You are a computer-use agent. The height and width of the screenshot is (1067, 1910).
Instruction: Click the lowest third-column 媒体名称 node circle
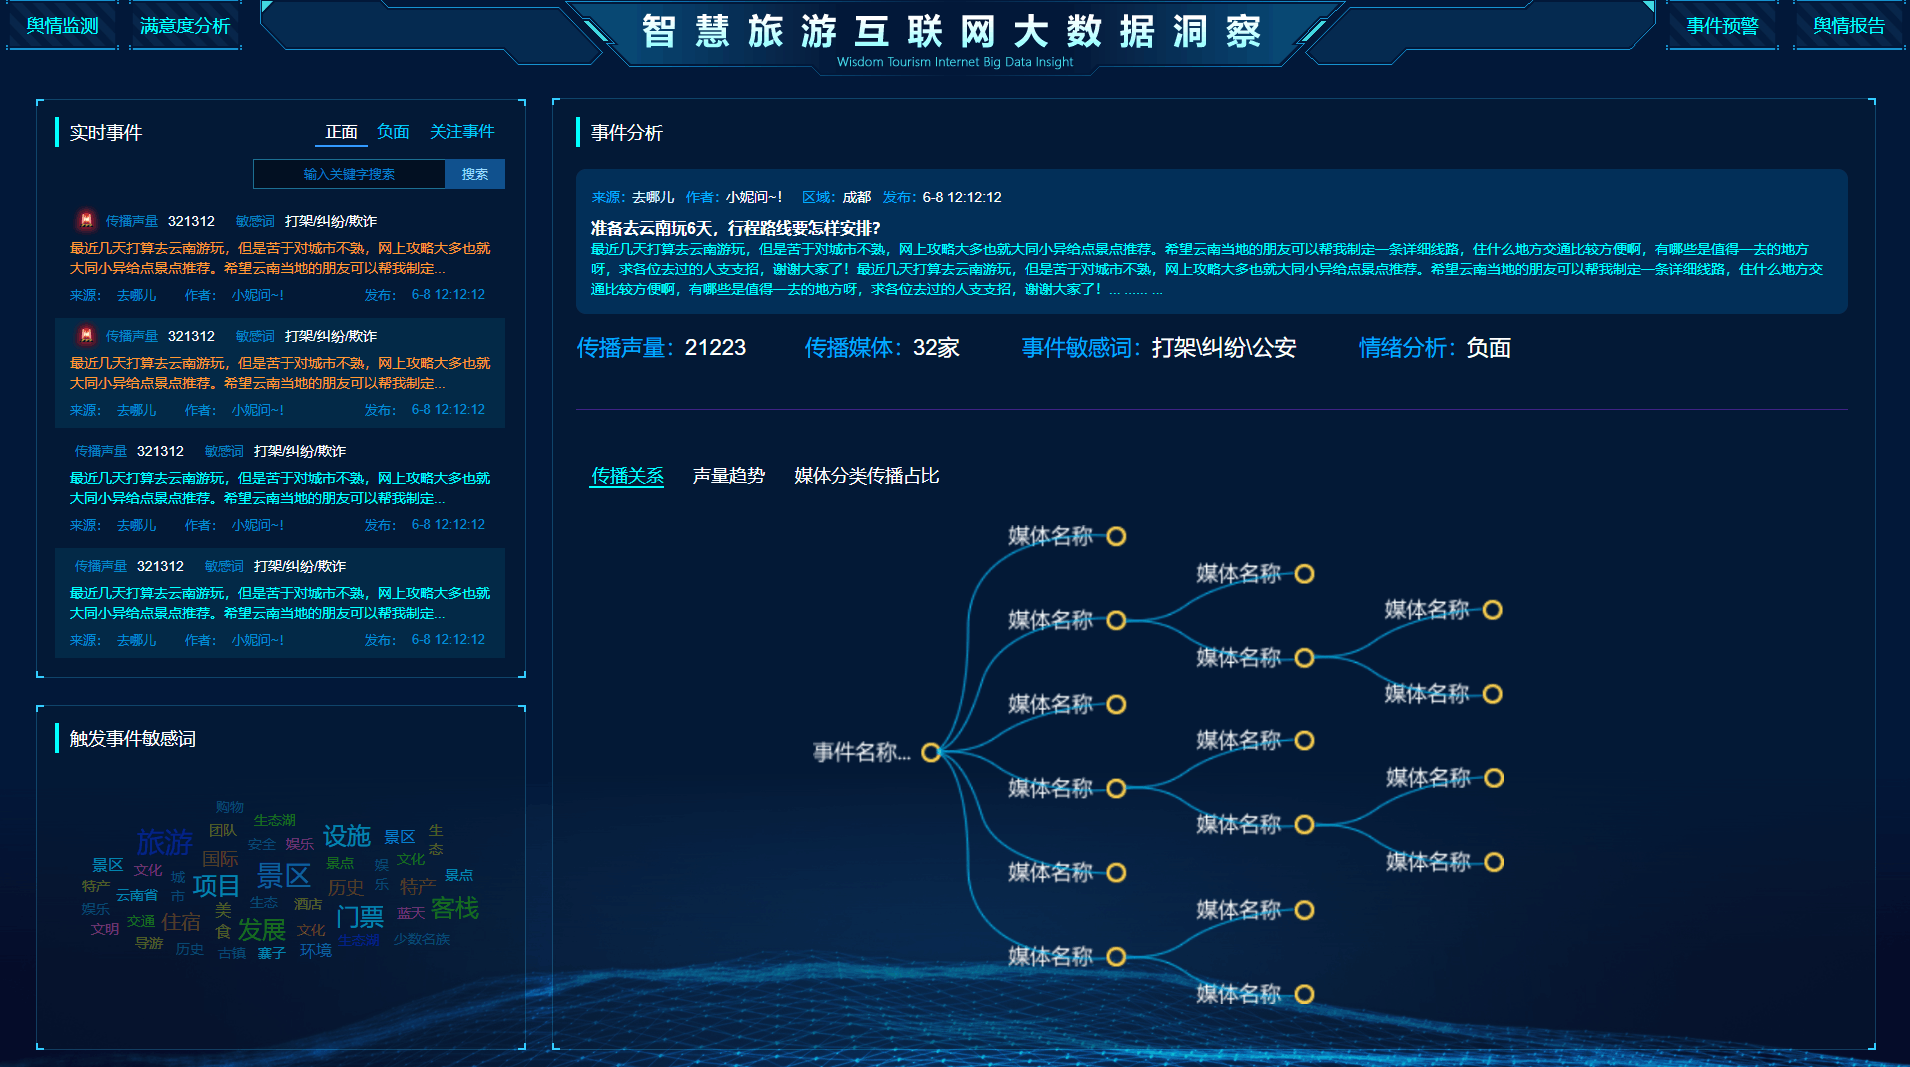coord(1493,862)
